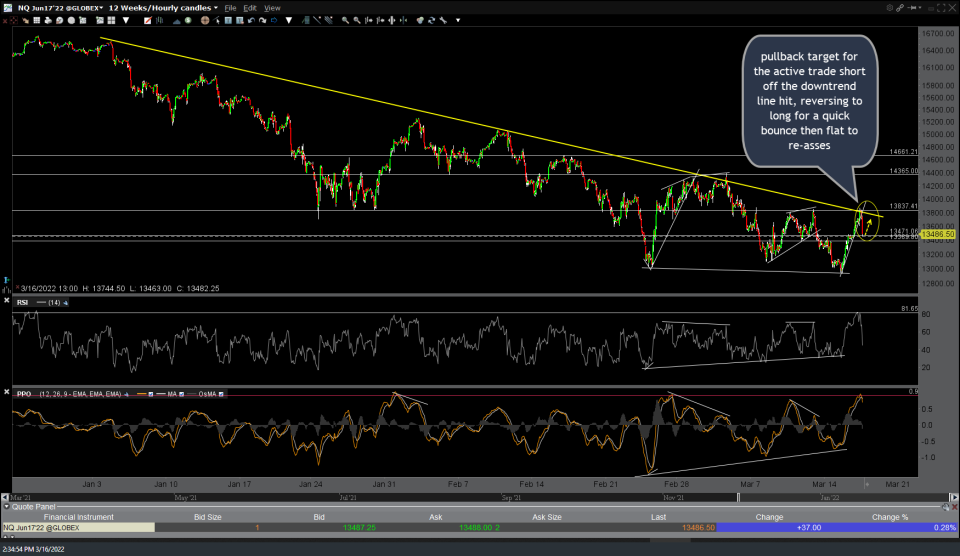Click the Ask Size column header
The image size is (960, 556).
click(547, 517)
